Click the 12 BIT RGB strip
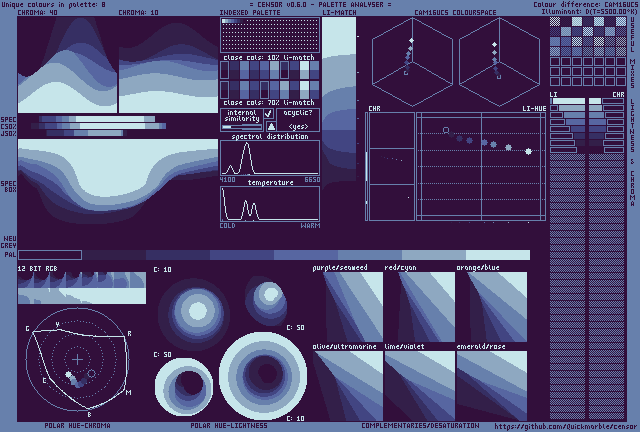 coord(82,288)
